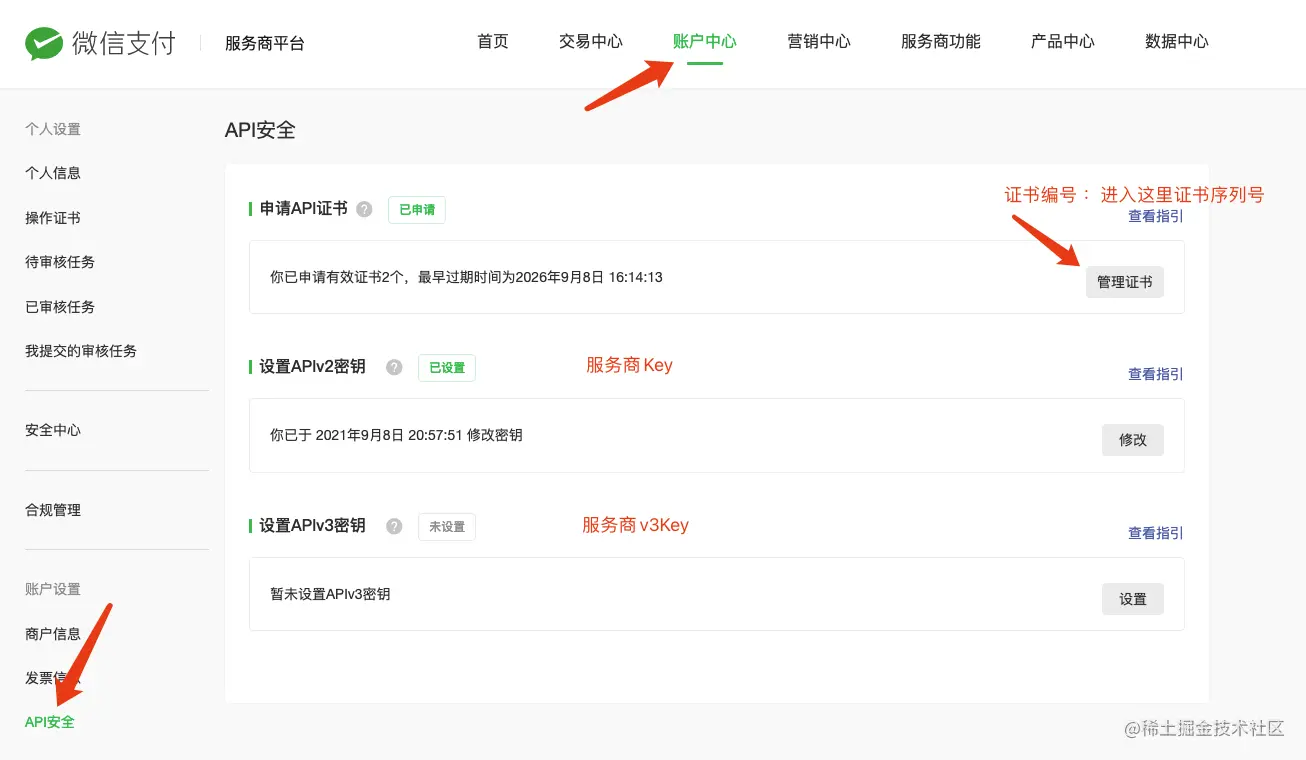Select 已审核任务 in the sidebar
This screenshot has width=1306, height=760.
coord(60,307)
